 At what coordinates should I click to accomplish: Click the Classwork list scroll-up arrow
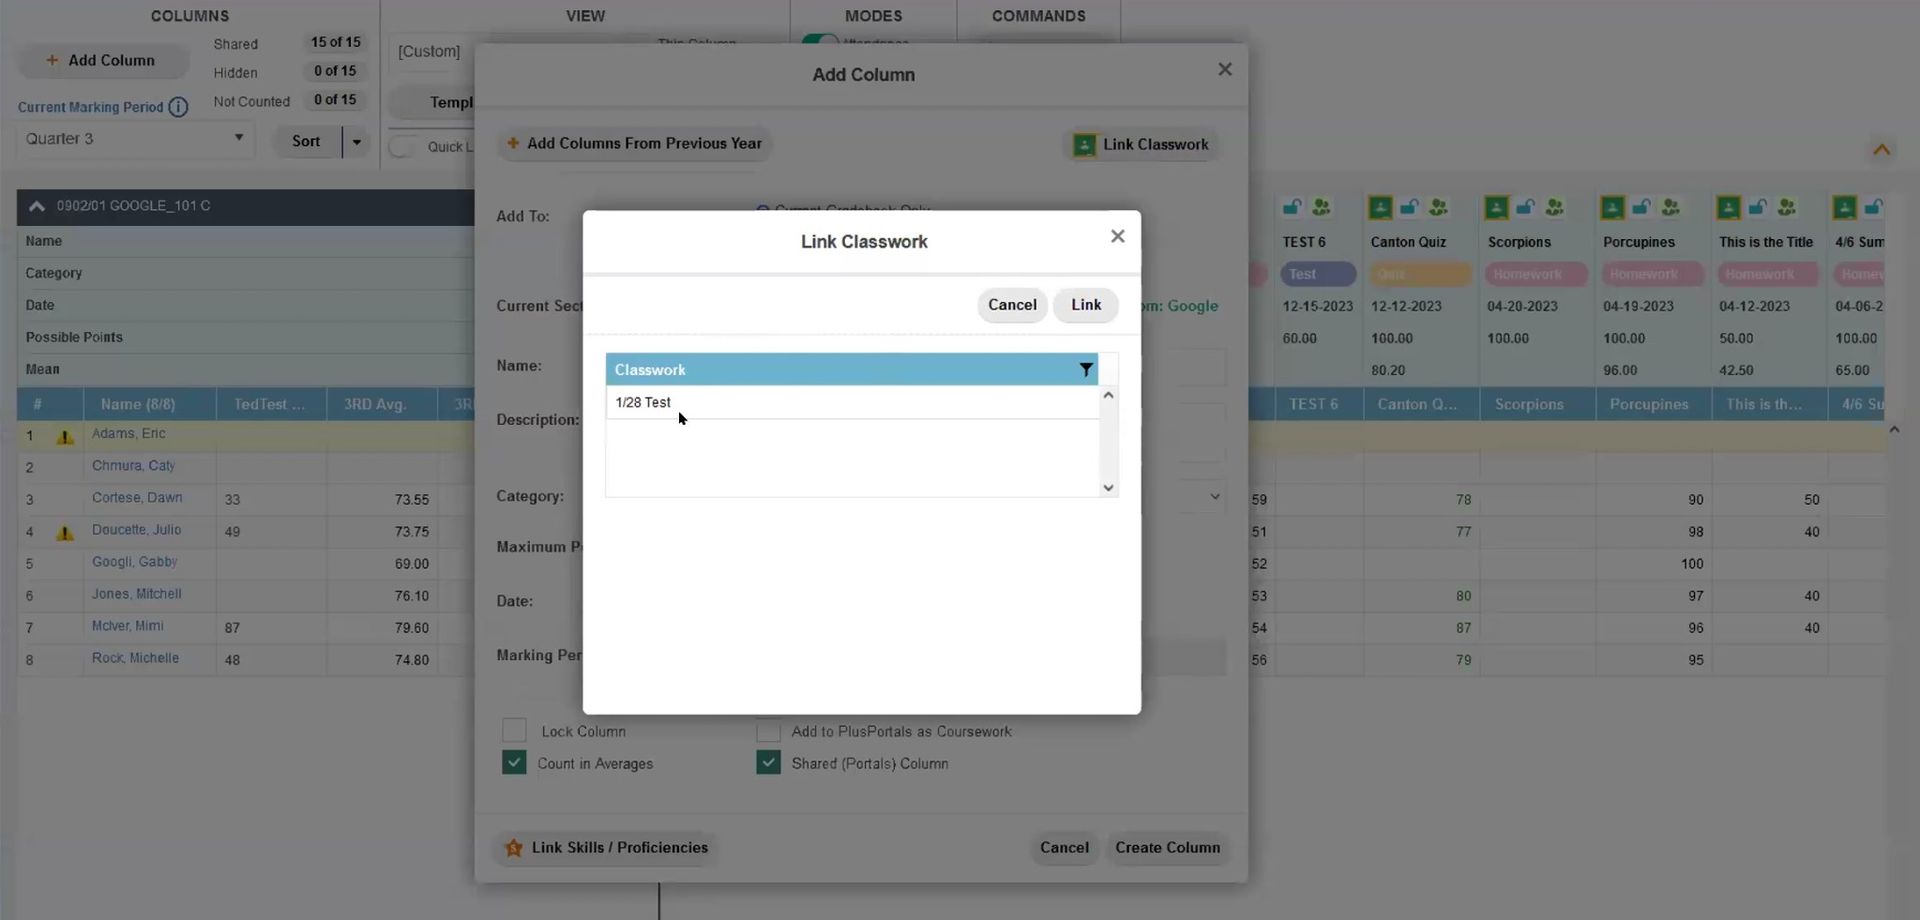click(1108, 395)
